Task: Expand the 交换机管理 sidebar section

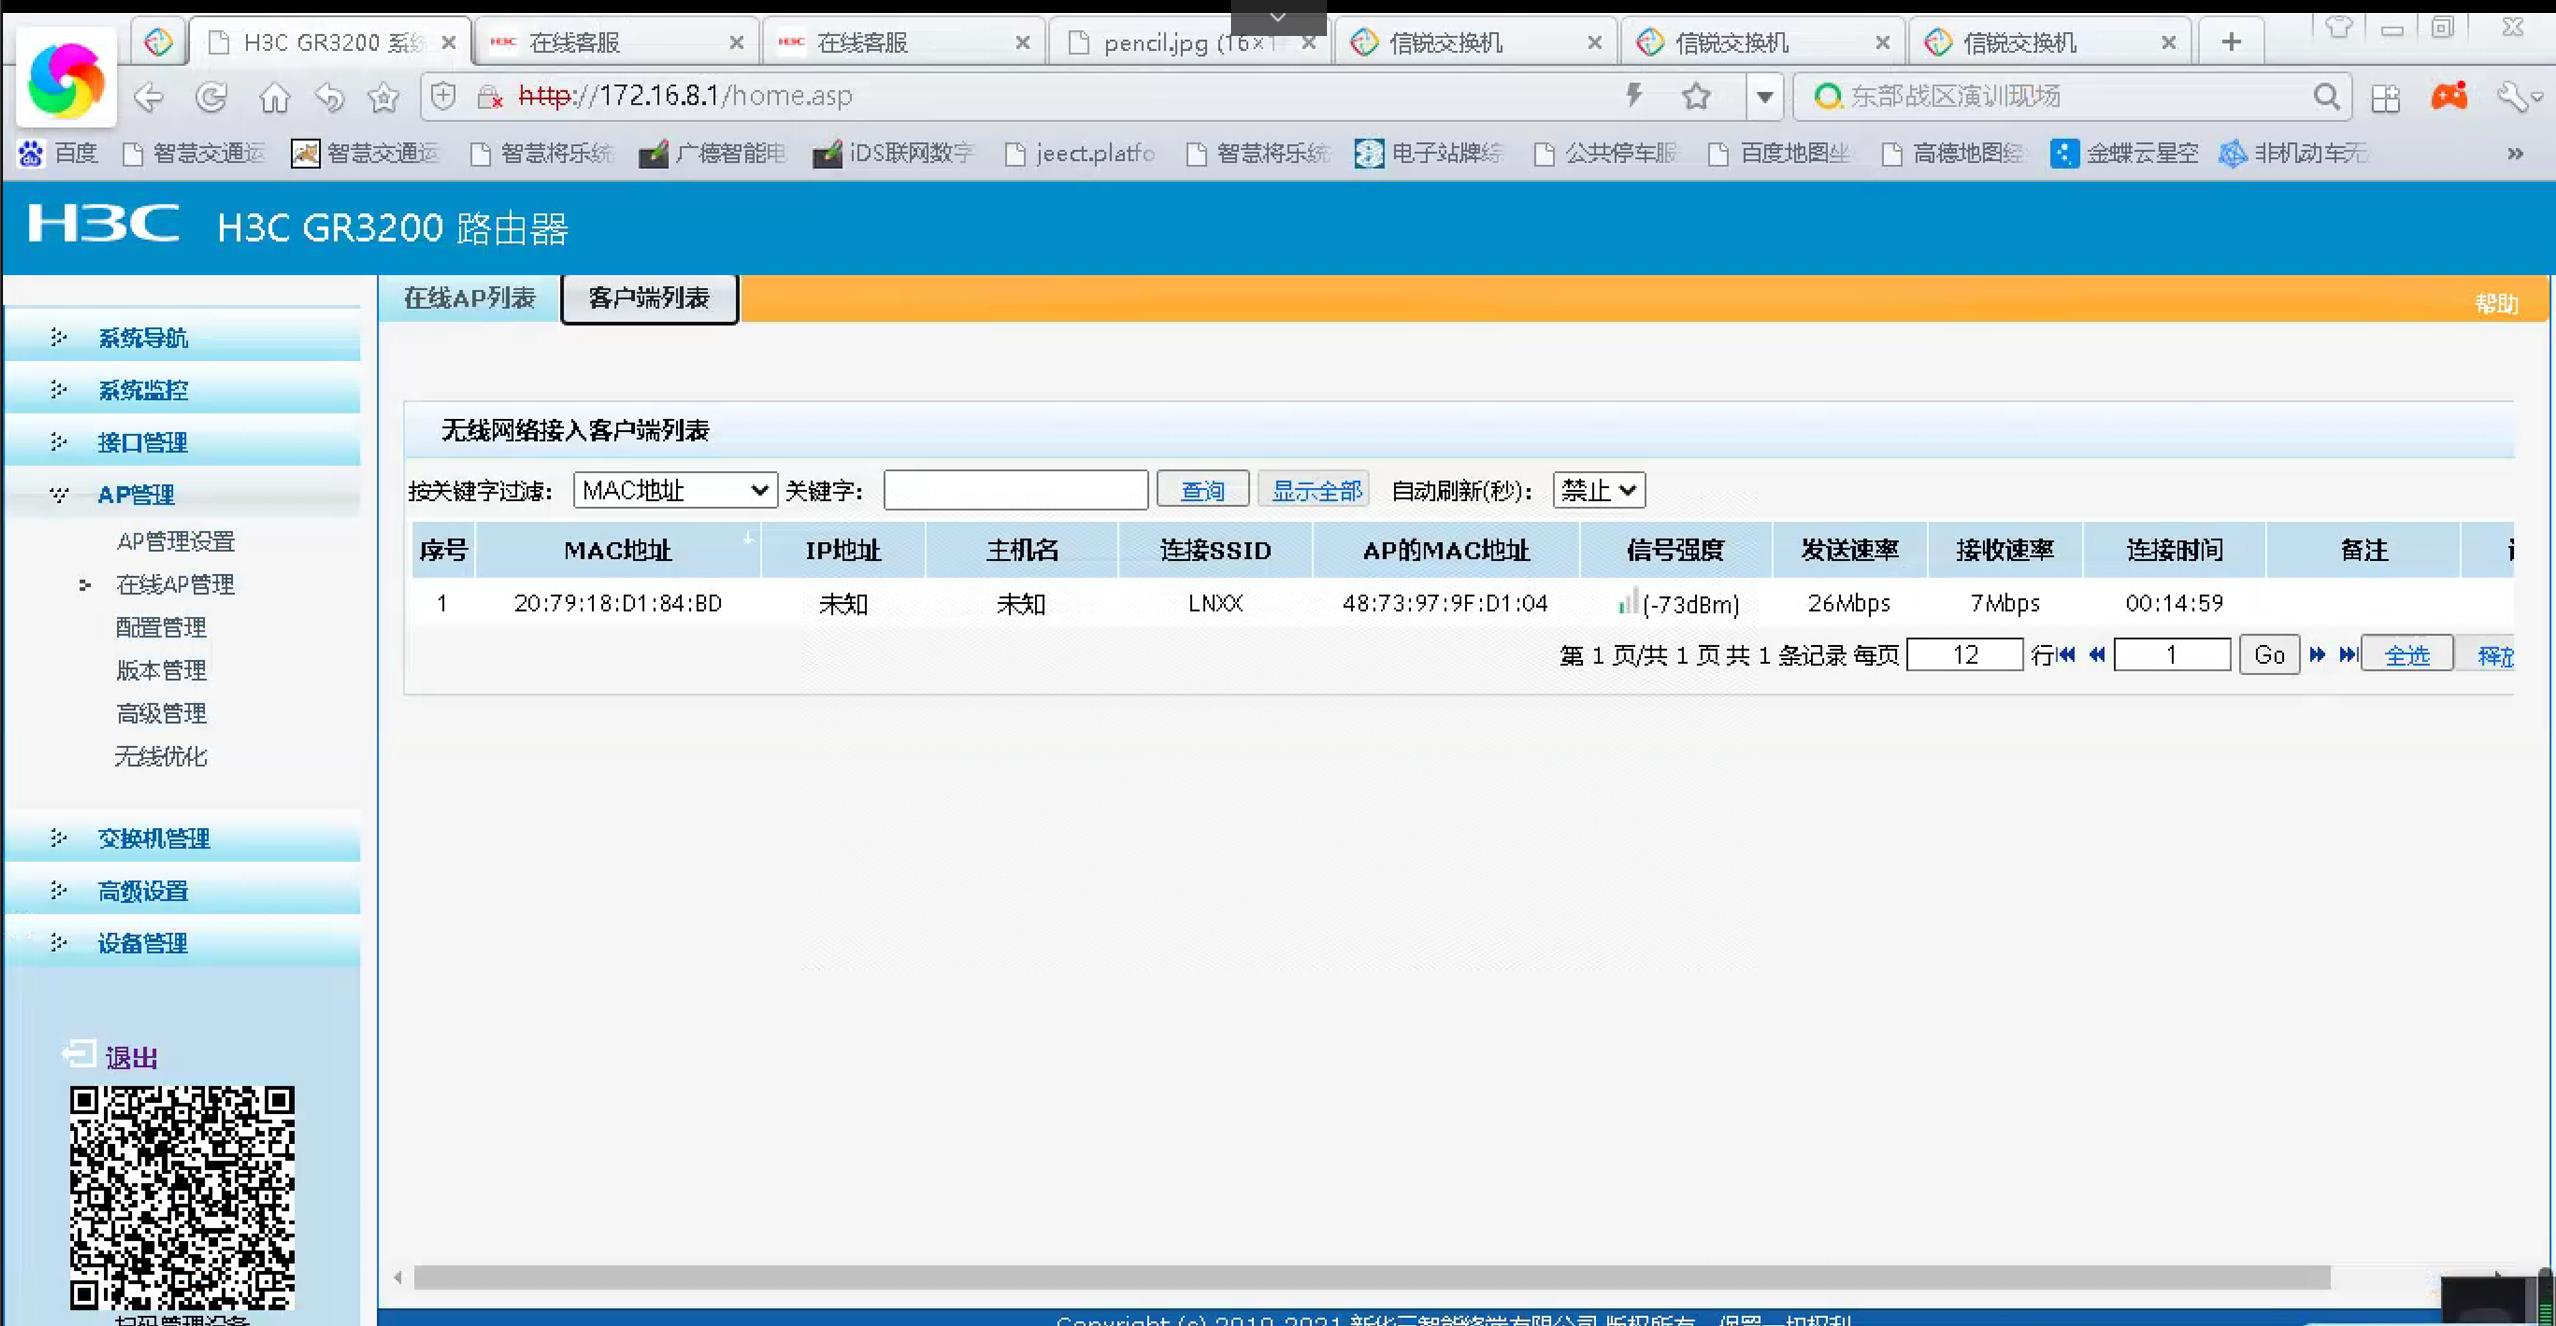Action: [x=153, y=838]
